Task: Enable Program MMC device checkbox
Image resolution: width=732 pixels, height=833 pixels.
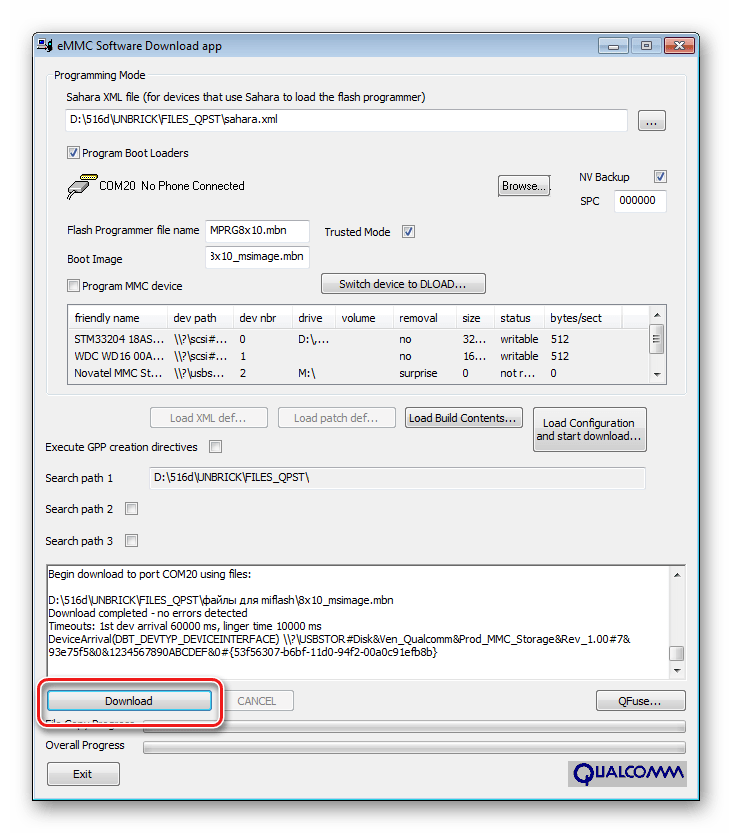Action: (73, 286)
